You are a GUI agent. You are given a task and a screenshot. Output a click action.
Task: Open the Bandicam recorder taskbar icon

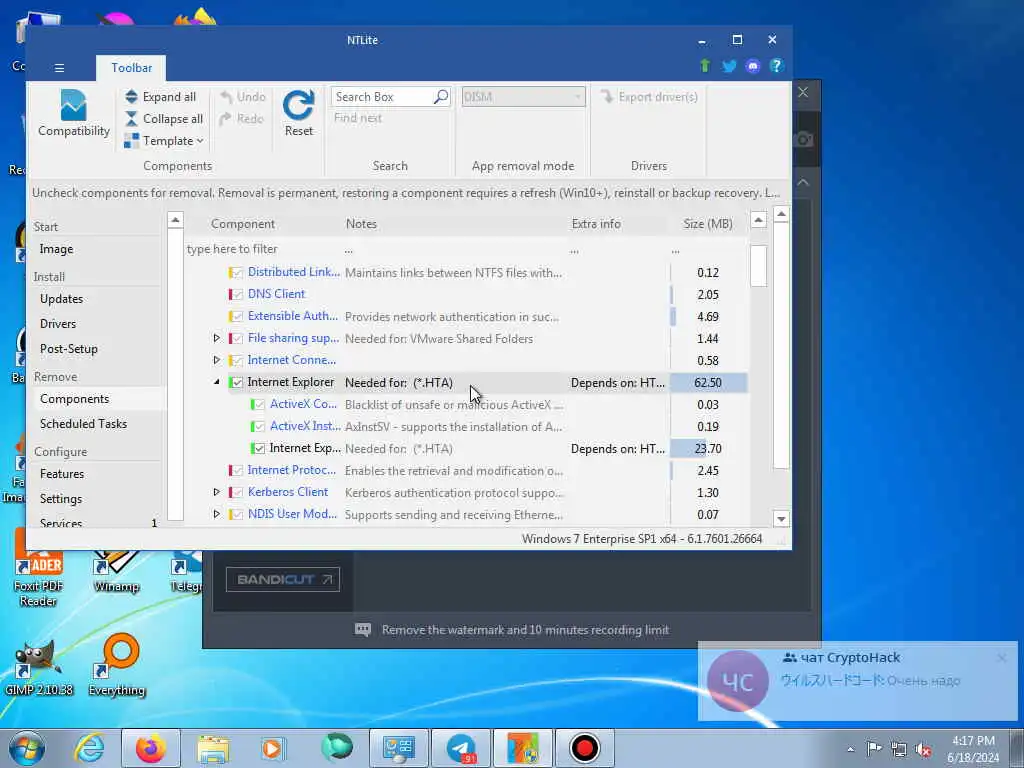point(584,748)
